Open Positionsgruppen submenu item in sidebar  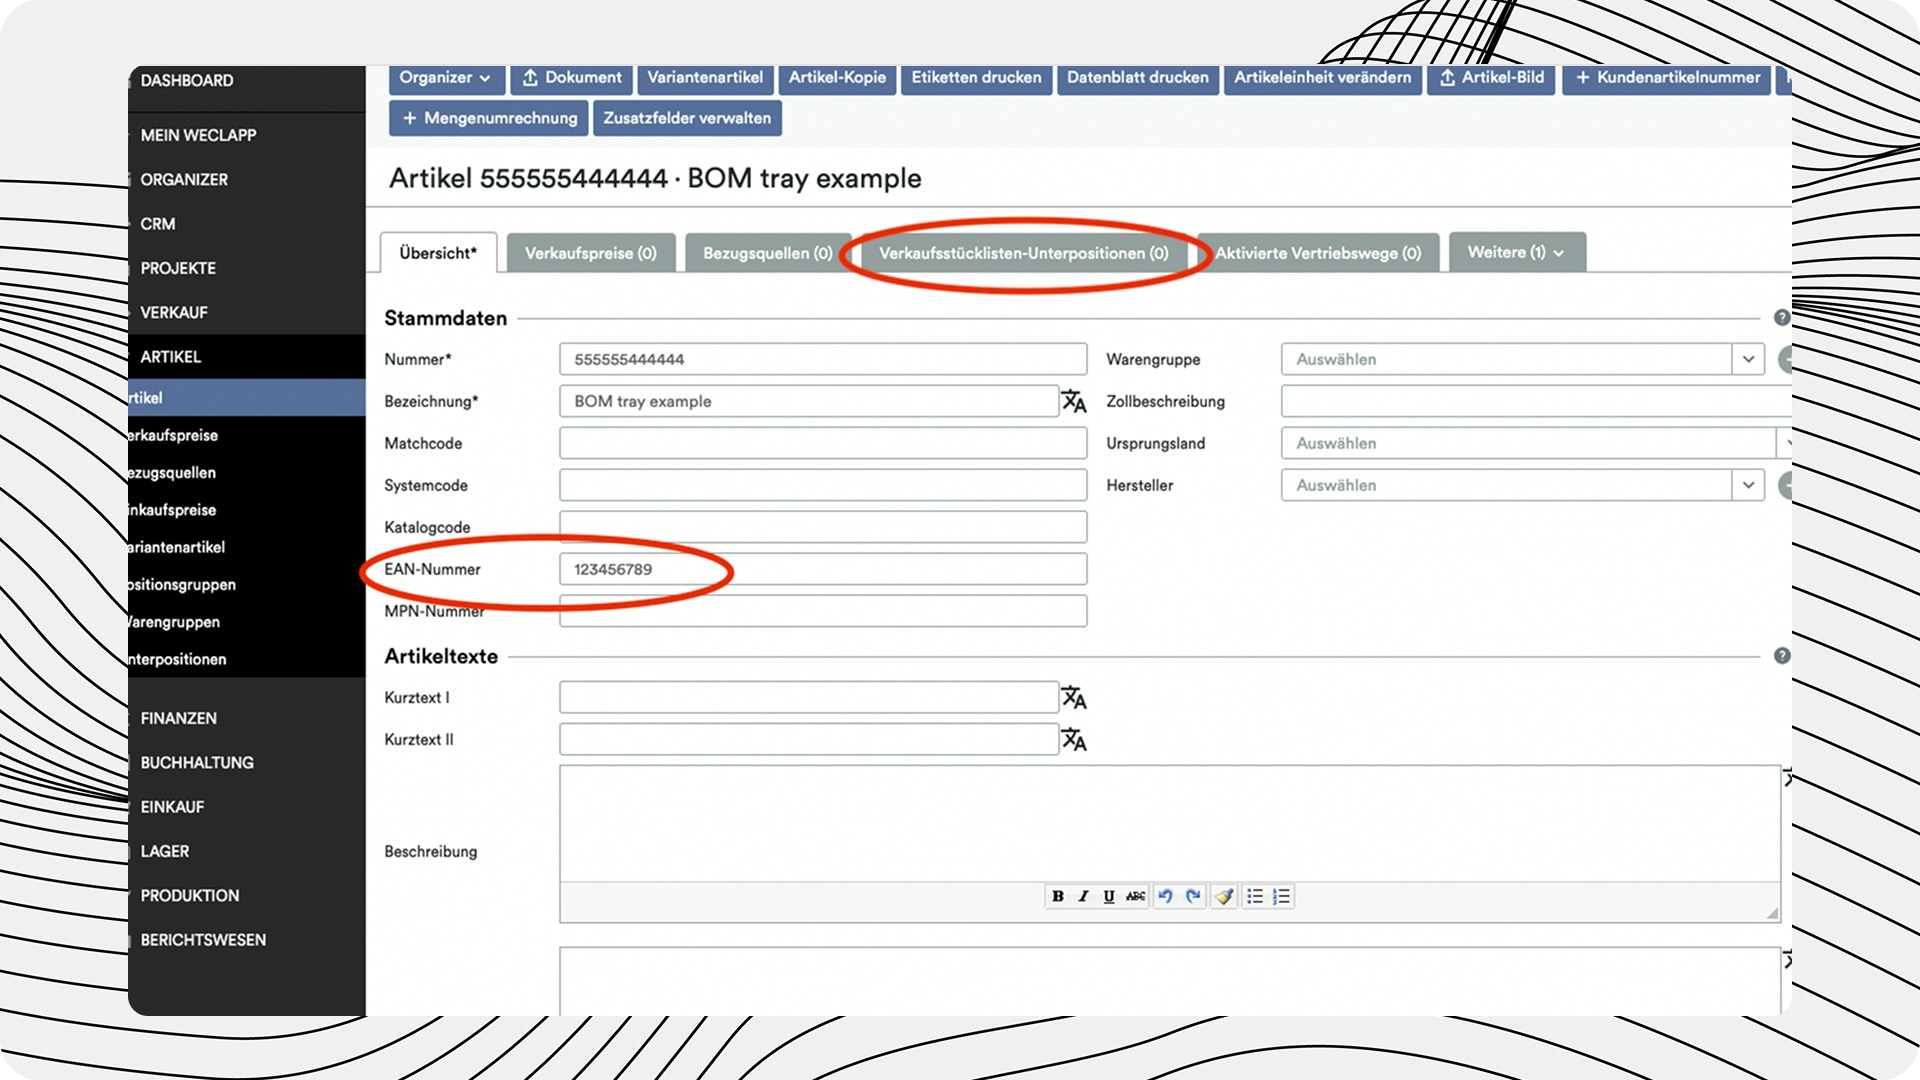[x=182, y=584]
